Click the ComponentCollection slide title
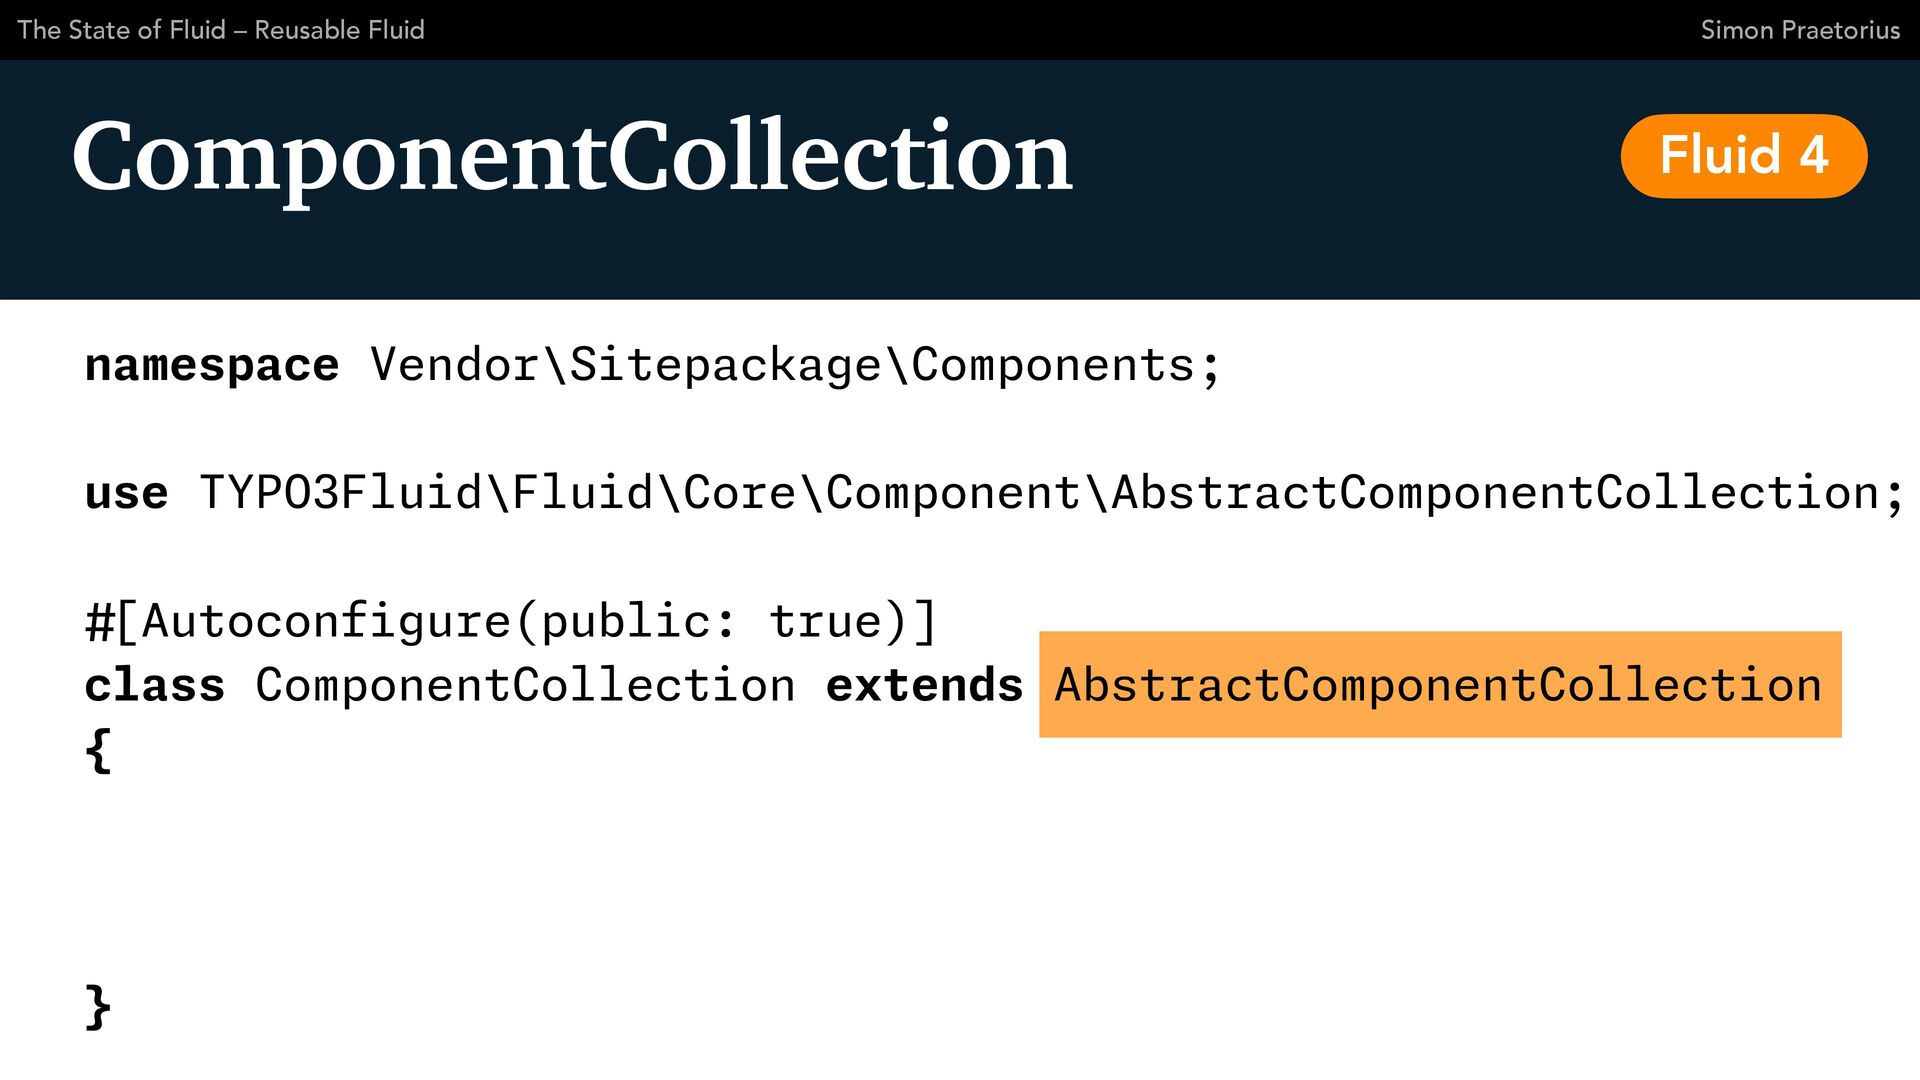Screen dimensions: 1920x1080 pyautogui.click(x=572, y=157)
